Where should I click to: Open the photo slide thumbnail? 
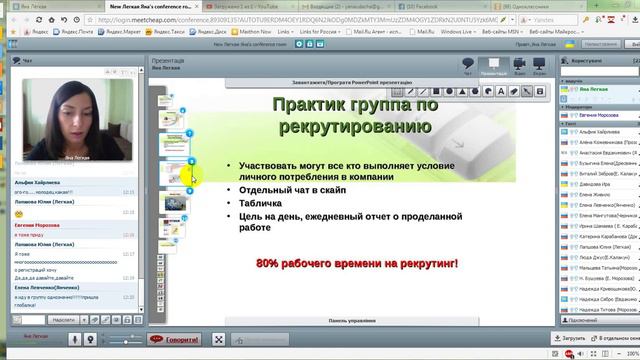[x=175, y=203]
